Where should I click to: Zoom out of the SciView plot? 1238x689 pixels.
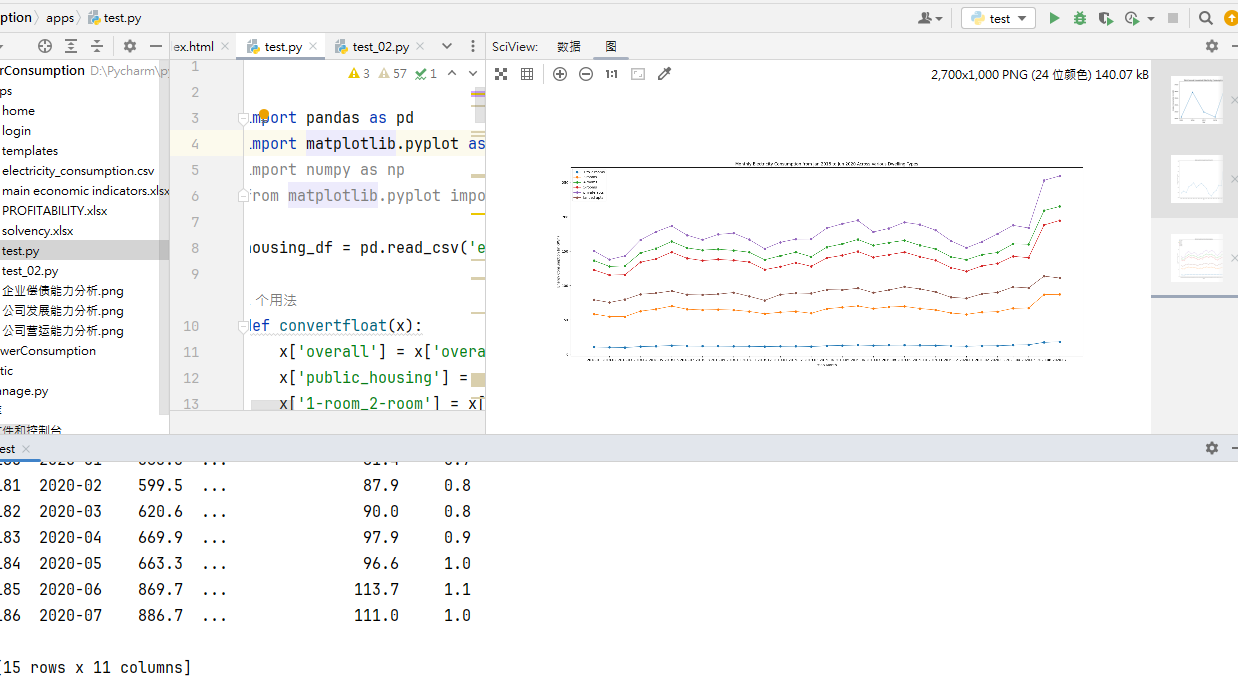point(586,74)
